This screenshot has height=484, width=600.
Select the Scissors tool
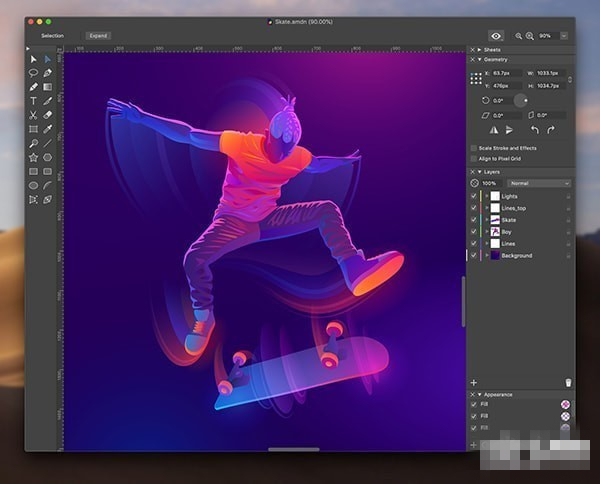[33, 115]
